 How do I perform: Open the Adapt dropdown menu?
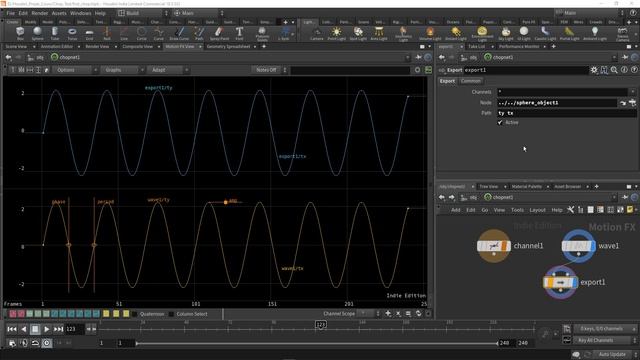pyautogui.click(x=168, y=70)
